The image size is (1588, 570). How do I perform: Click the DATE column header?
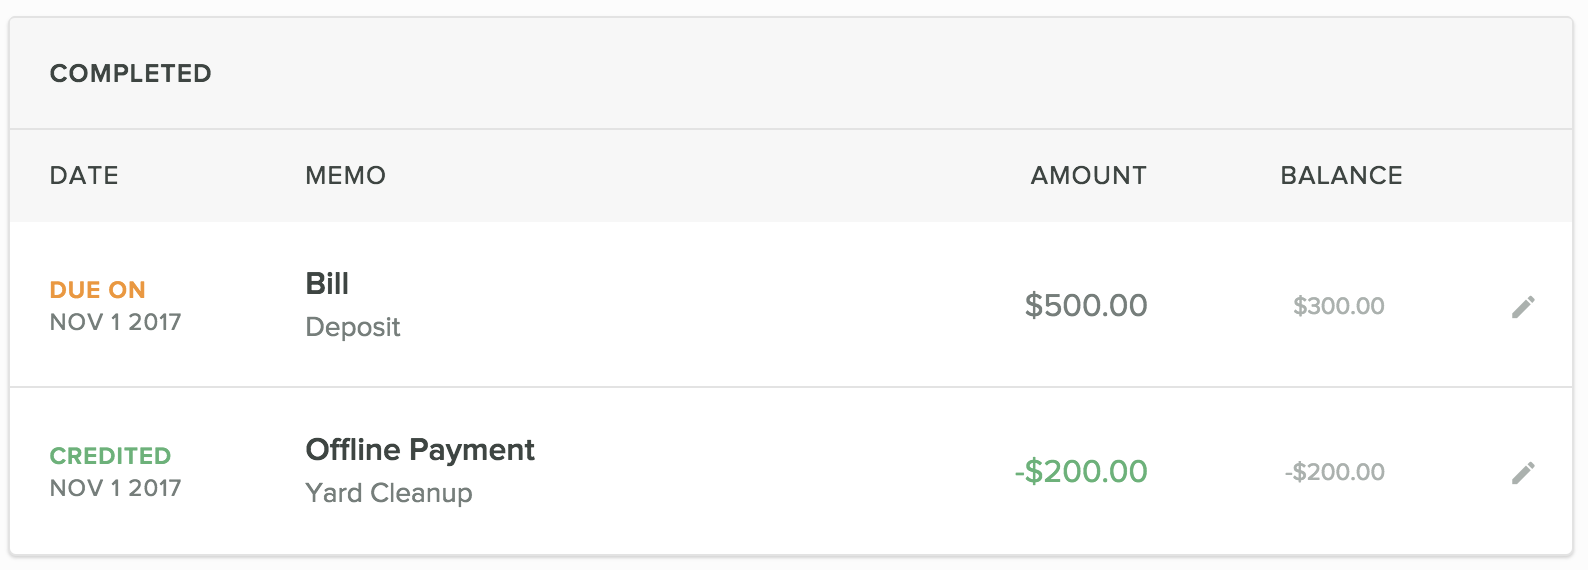point(84,176)
